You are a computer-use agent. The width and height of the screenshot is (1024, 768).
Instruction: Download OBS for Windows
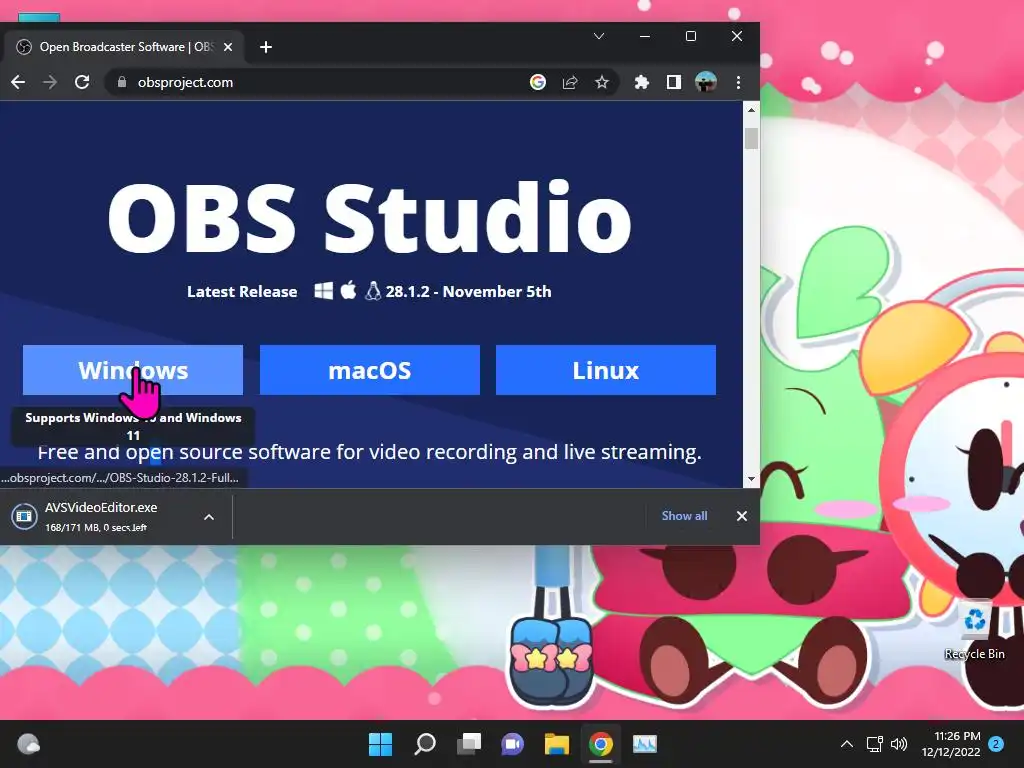pos(133,370)
